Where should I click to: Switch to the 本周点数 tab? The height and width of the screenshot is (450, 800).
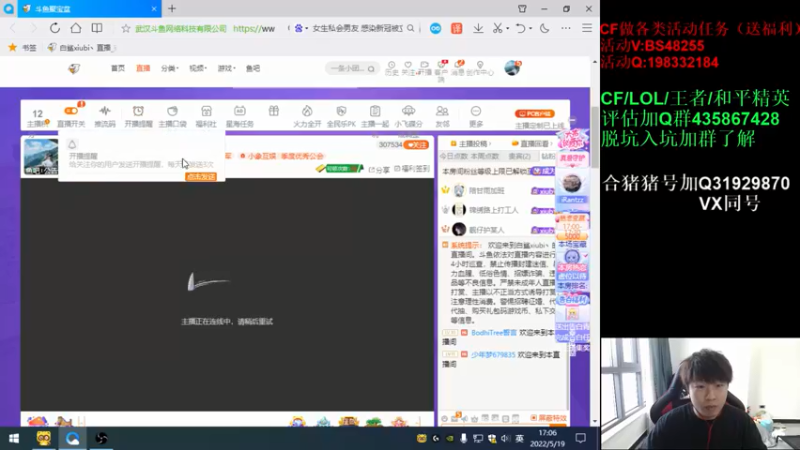[484, 156]
